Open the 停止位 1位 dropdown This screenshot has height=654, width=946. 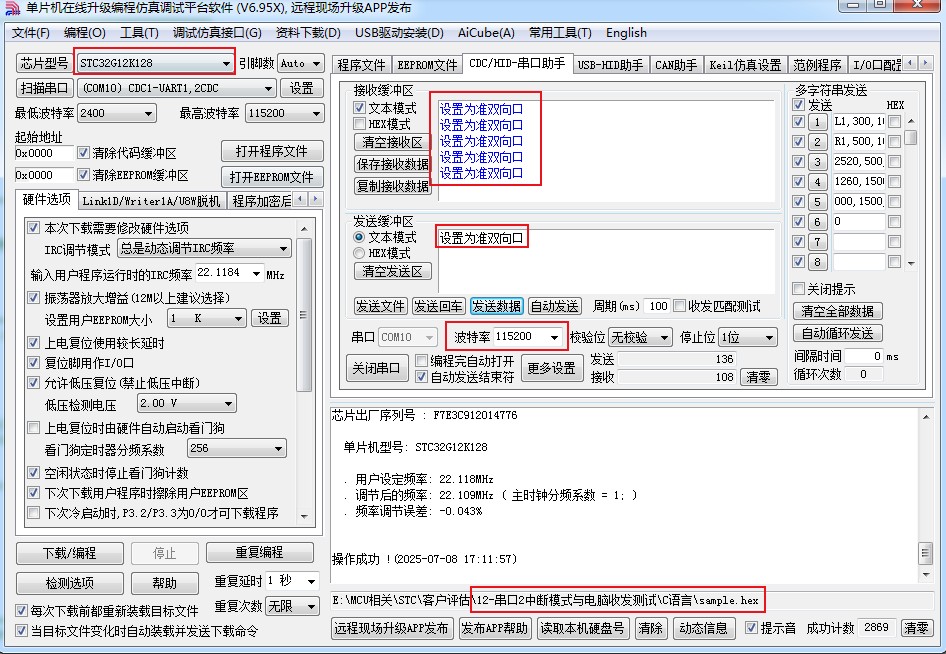click(x=748, y=337)
